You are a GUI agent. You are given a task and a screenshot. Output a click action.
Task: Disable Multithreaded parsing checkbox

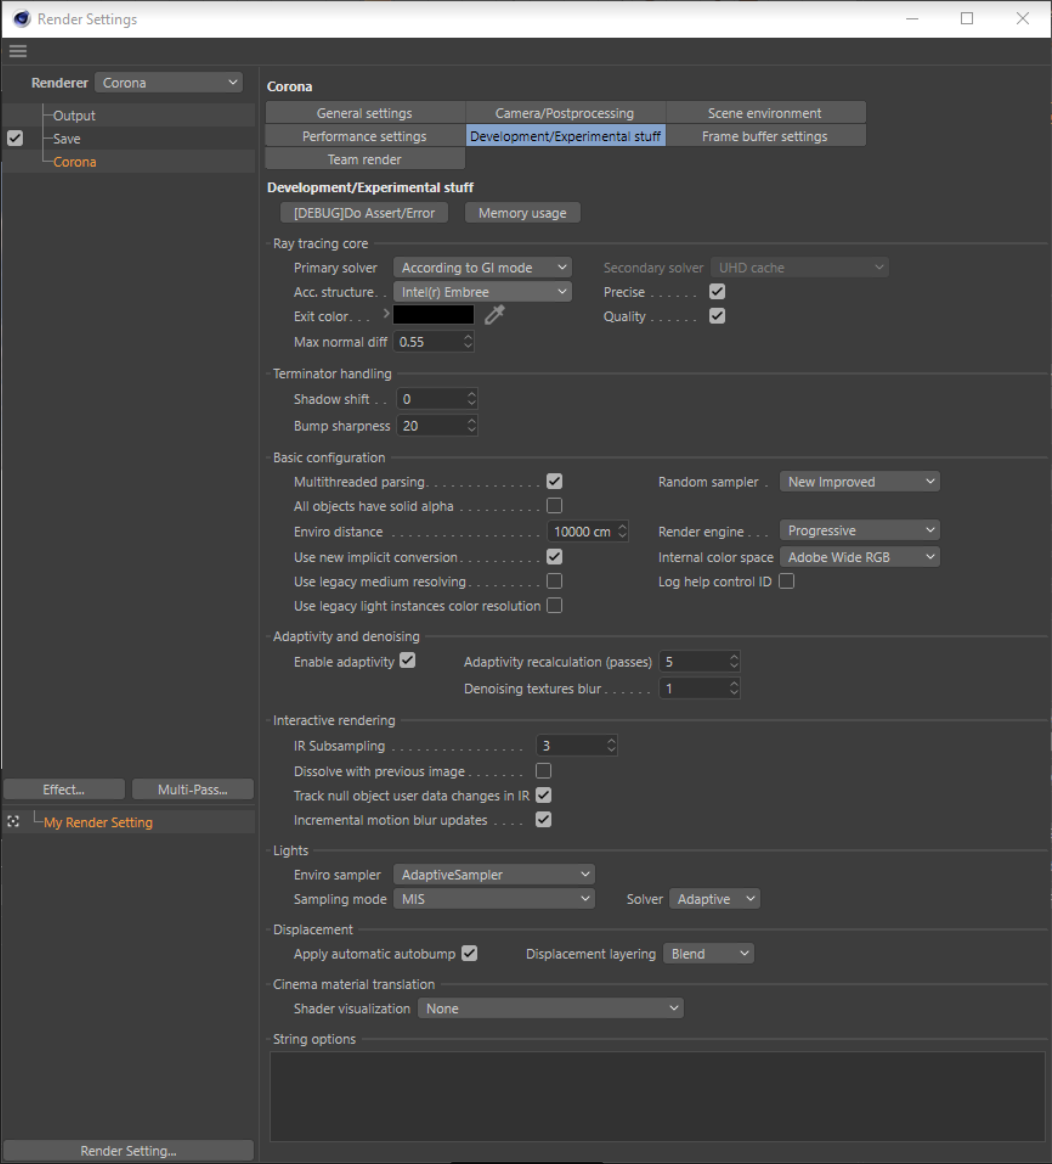point(555,481)
